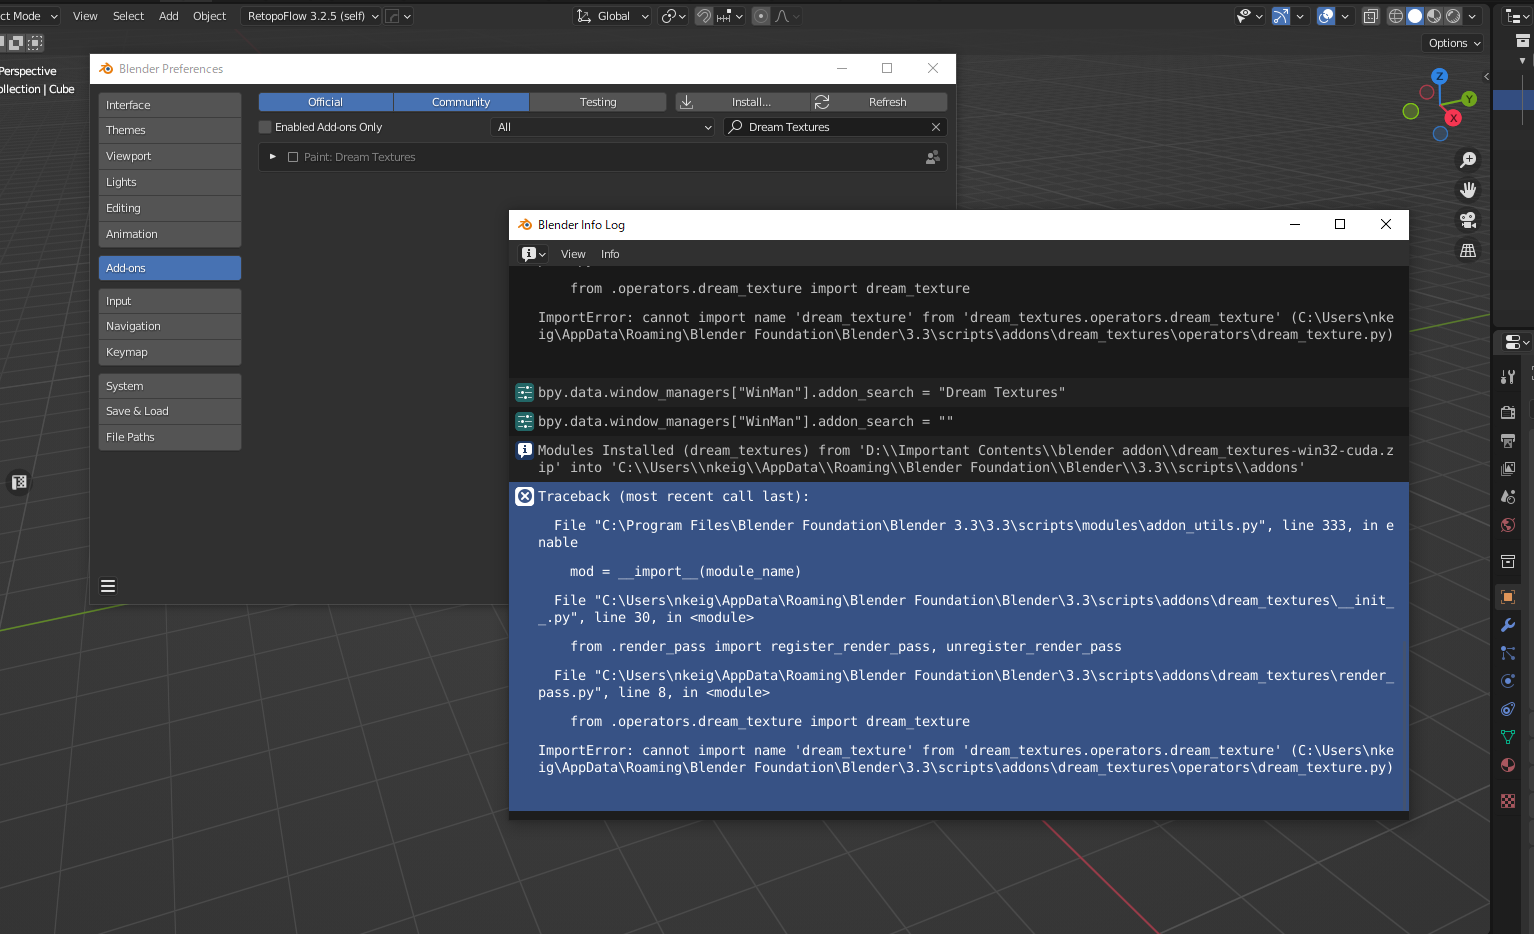Screen dimensions: 1534x934
Task: Open the Select menu in viewport header
Action: (128, 16)
